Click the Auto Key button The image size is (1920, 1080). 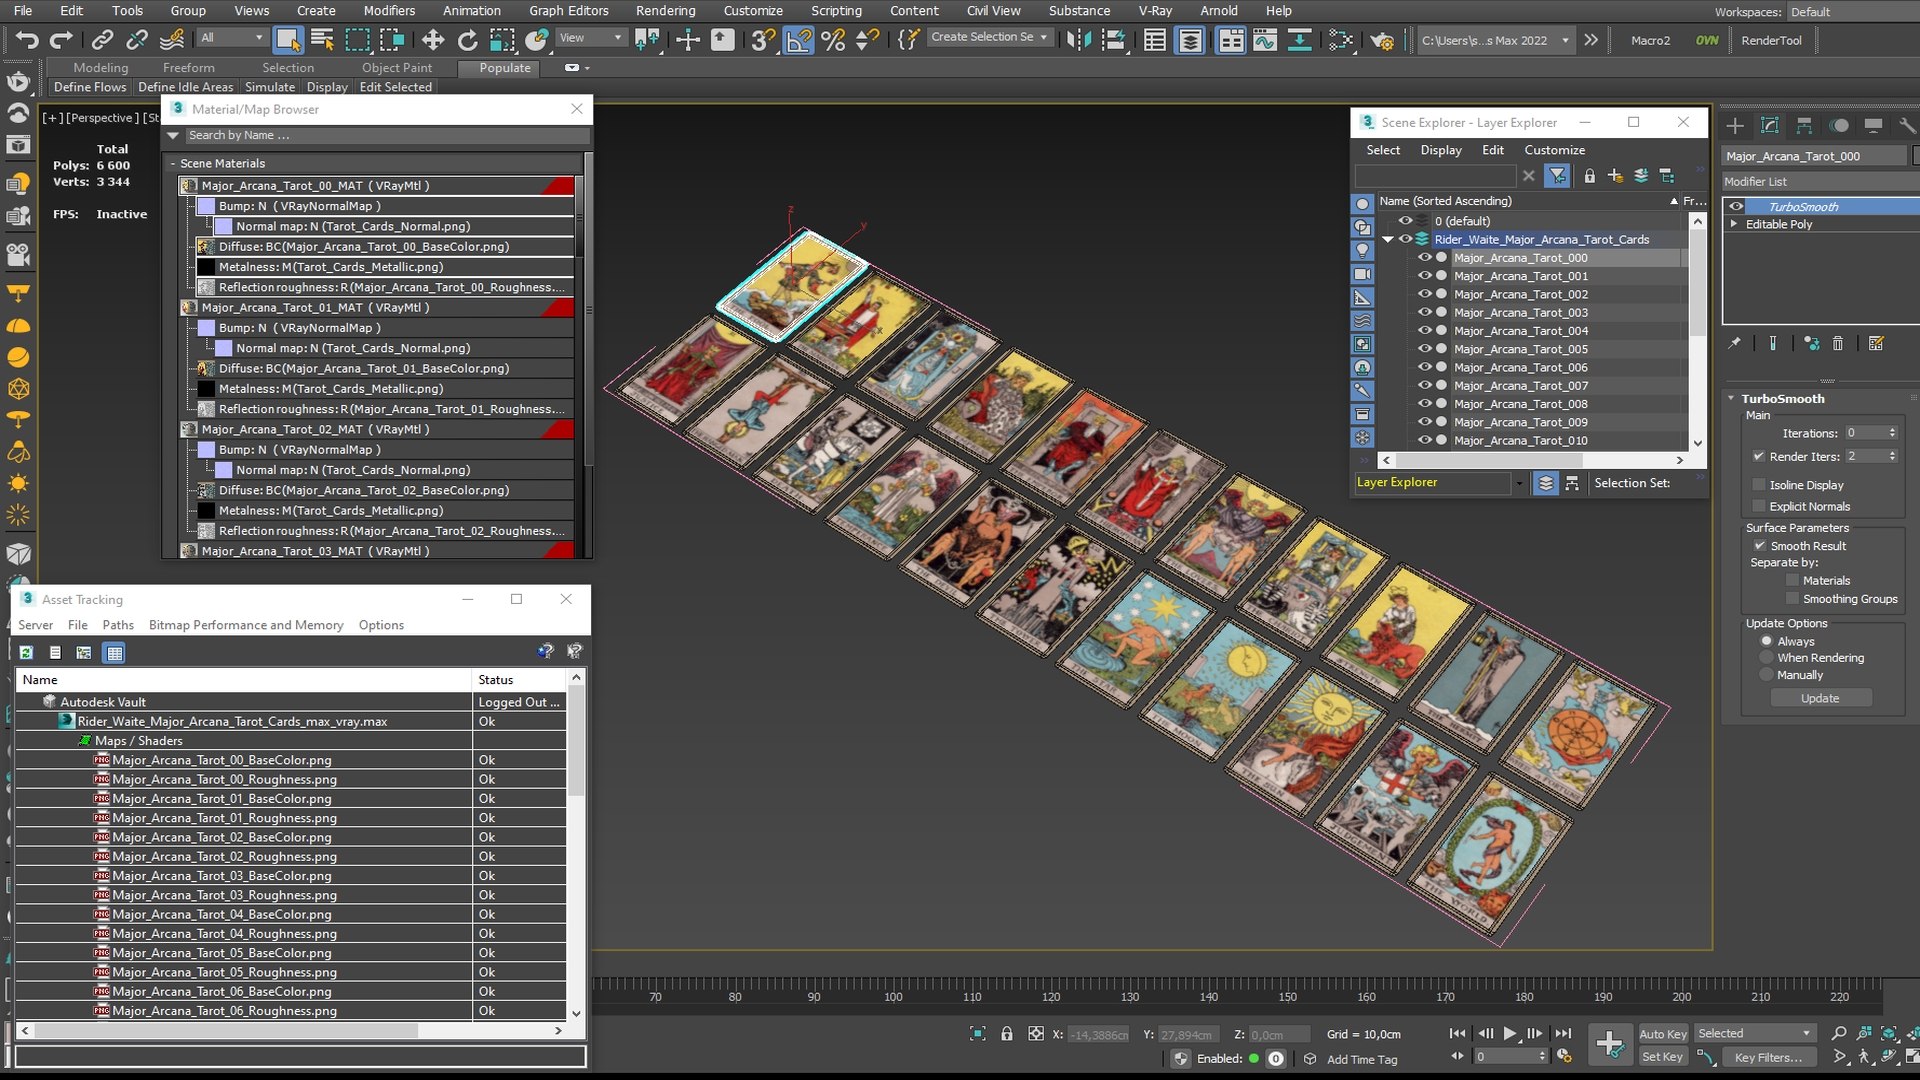(1662, 1034)
